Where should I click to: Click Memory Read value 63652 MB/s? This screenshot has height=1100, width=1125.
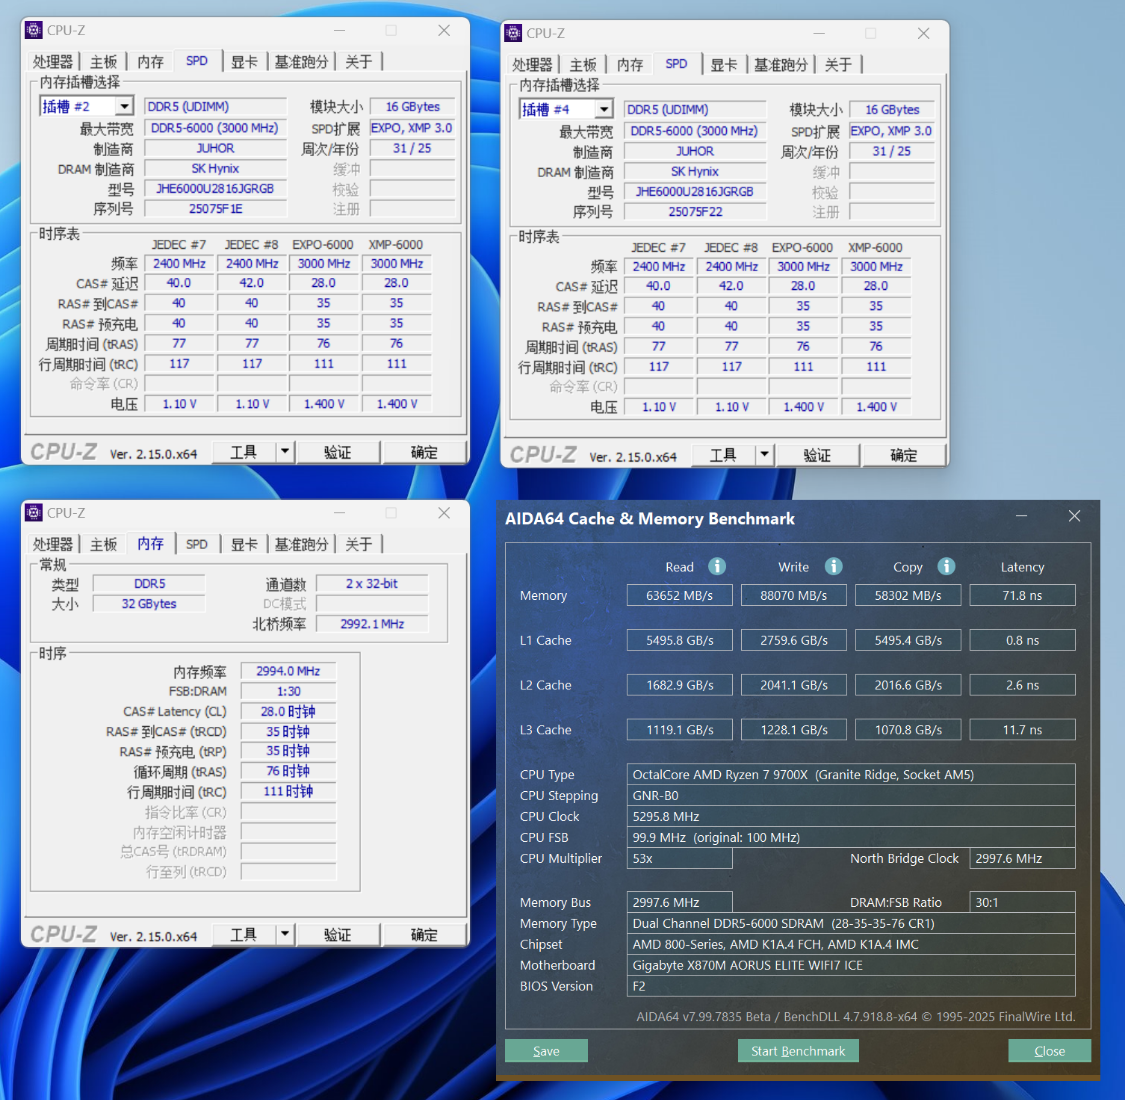click(x=679, y=595)
